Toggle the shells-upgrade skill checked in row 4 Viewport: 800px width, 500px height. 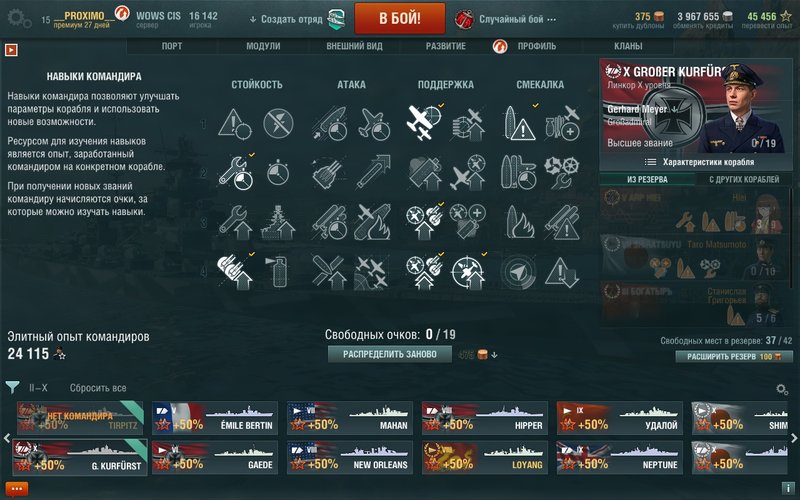click(236, 272)
